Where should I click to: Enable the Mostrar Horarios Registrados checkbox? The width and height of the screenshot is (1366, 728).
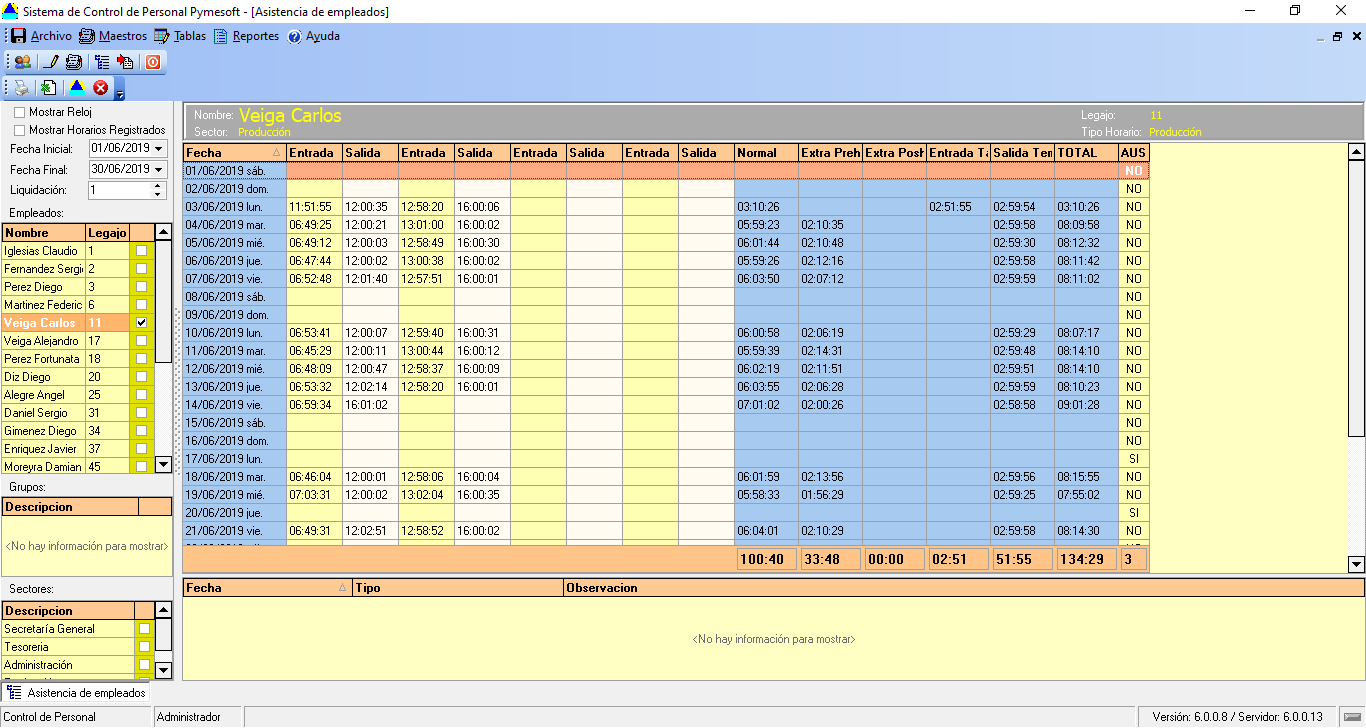(20, 130)
